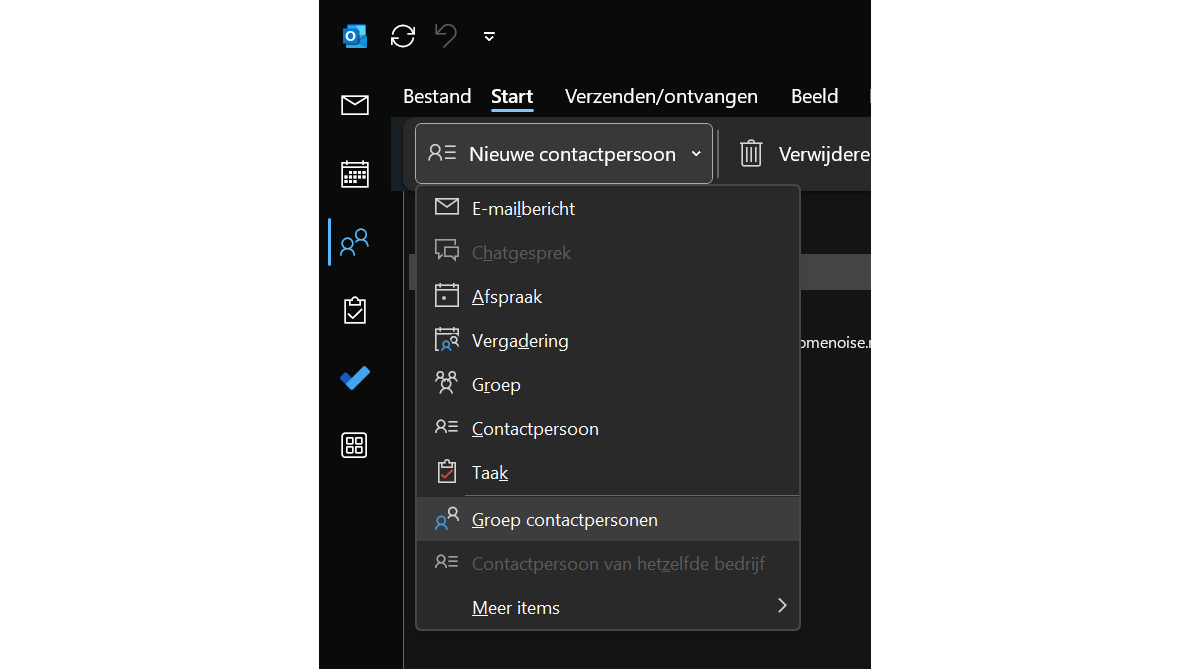Open the Mail view in sidebar
The image size is (1189, 669).
pyautogui.click(x=355, y=105)
